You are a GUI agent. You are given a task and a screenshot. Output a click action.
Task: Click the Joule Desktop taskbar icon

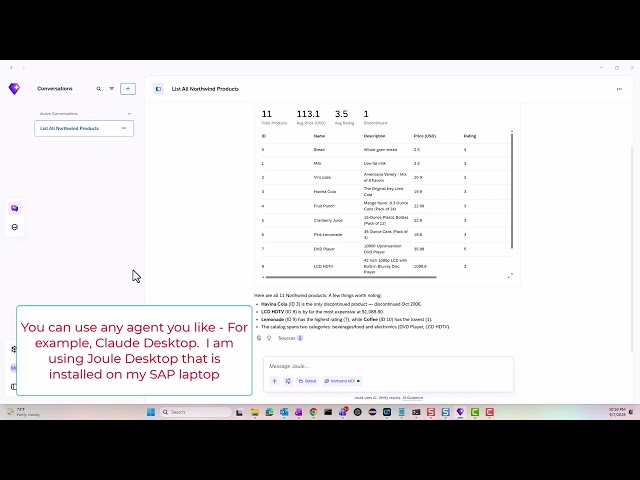[x=460, y=412]
